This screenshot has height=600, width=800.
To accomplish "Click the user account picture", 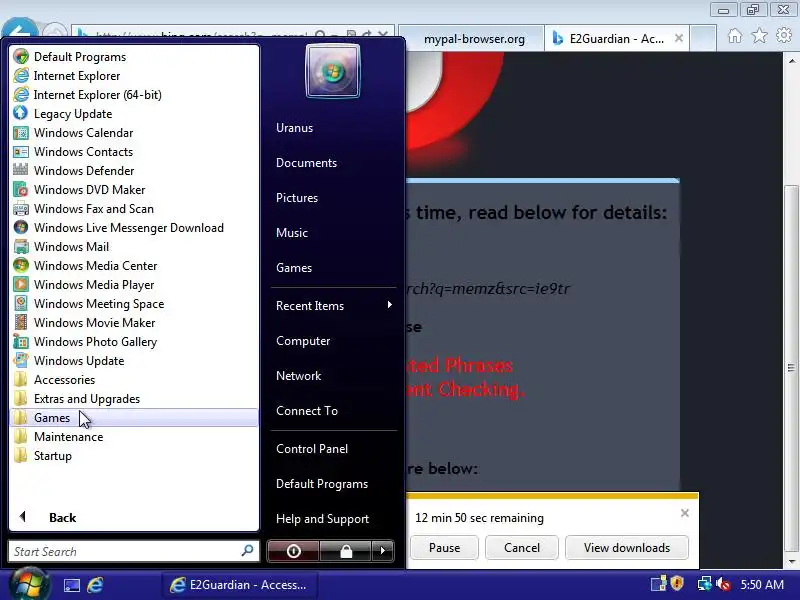I will click(x=333, y=71).
